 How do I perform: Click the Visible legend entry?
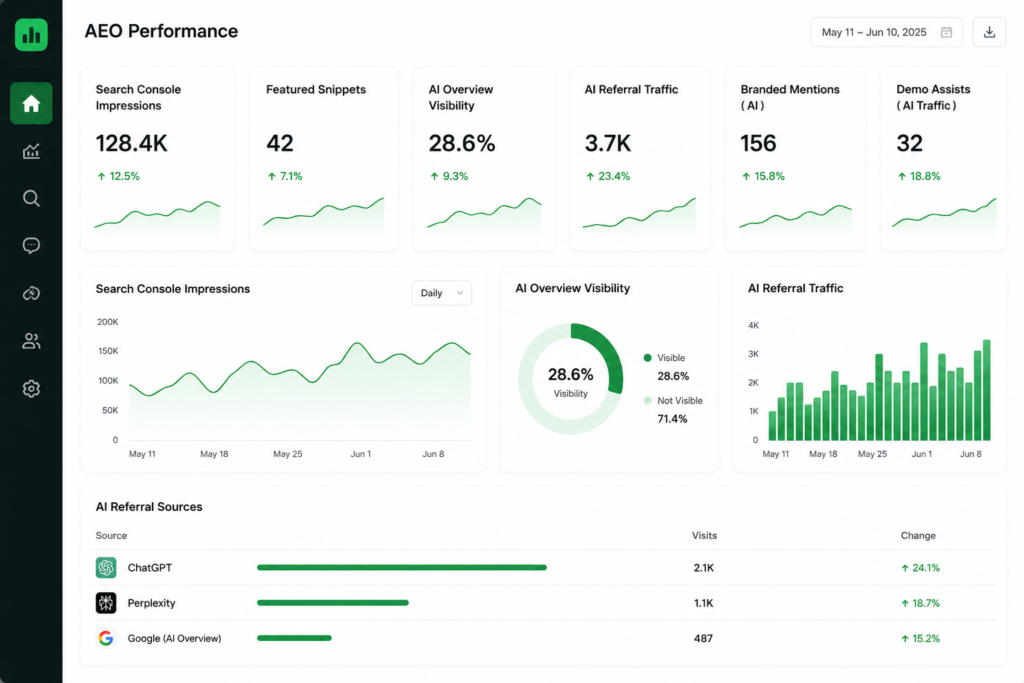click(665, 358)
